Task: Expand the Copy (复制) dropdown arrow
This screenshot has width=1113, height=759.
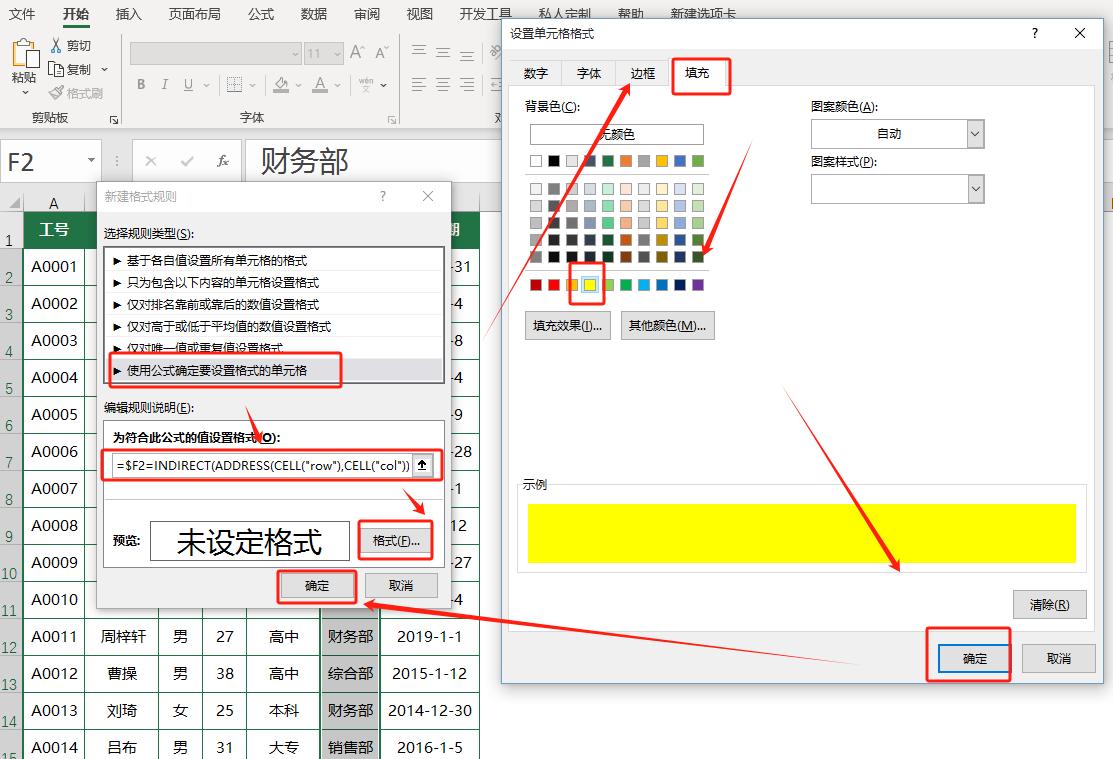Action: pos(104,70)
